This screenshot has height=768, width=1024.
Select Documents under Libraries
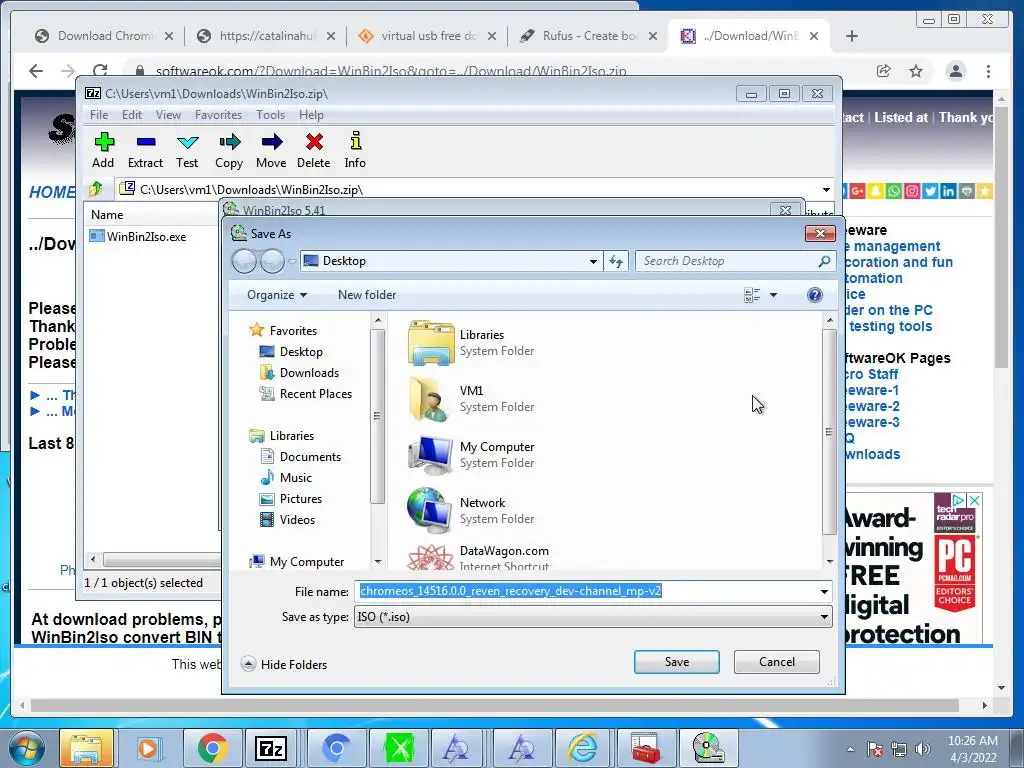coord(300,457)
